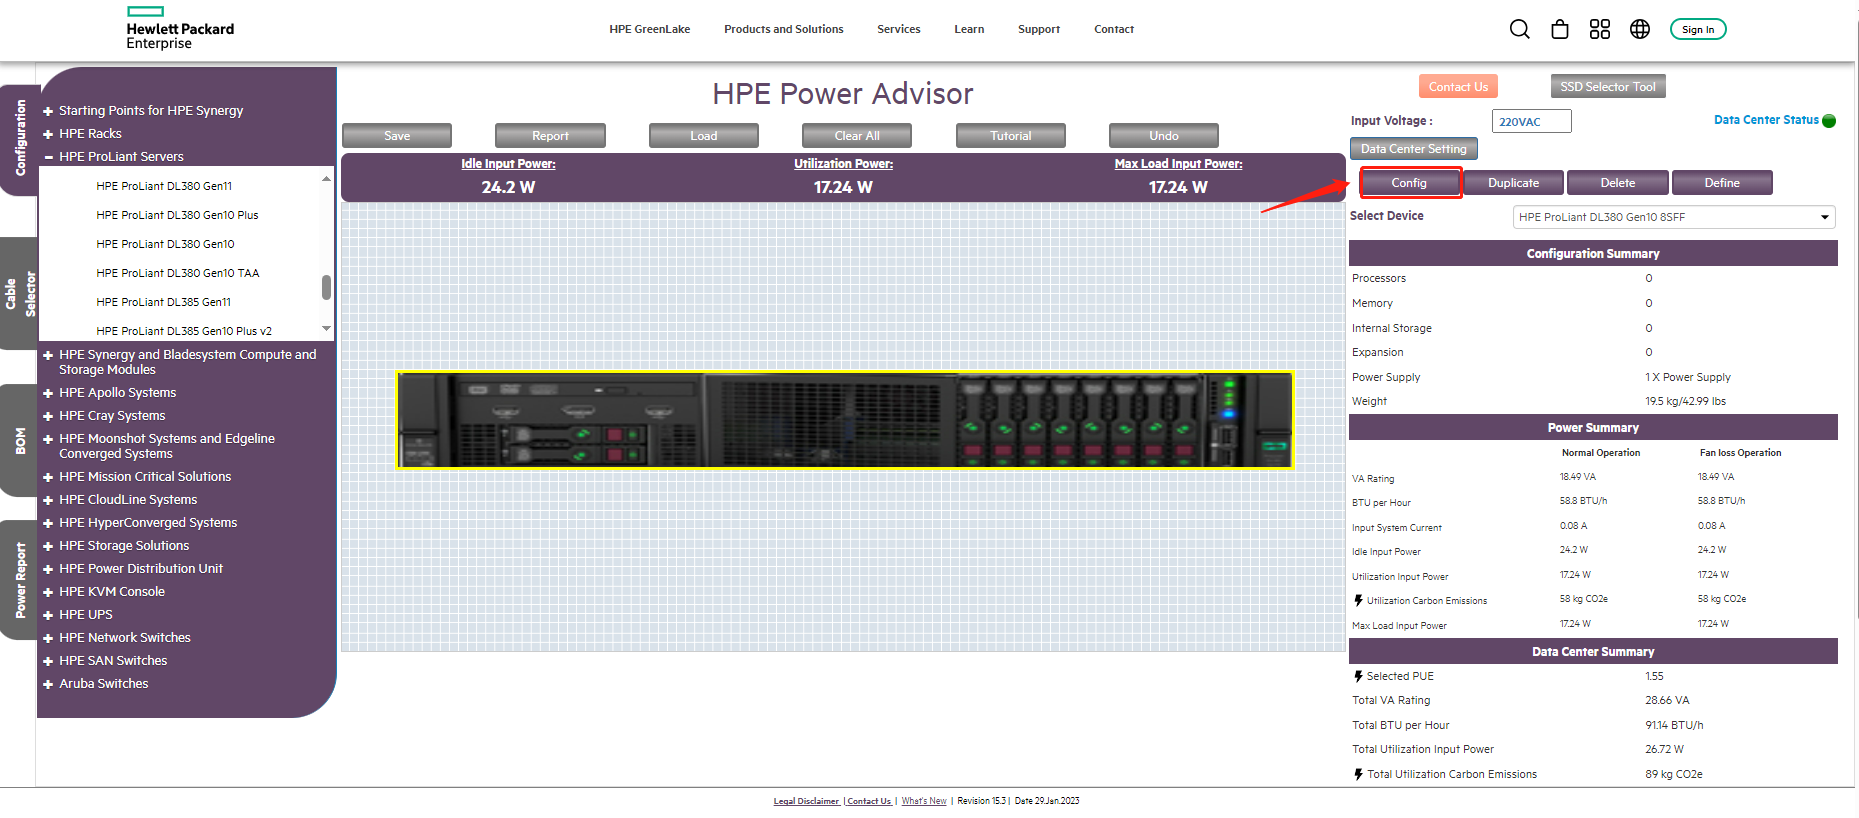Select the DL380 server image on canvas
The height and width of the screenshot is (818, 1859).
click(845, 420)
